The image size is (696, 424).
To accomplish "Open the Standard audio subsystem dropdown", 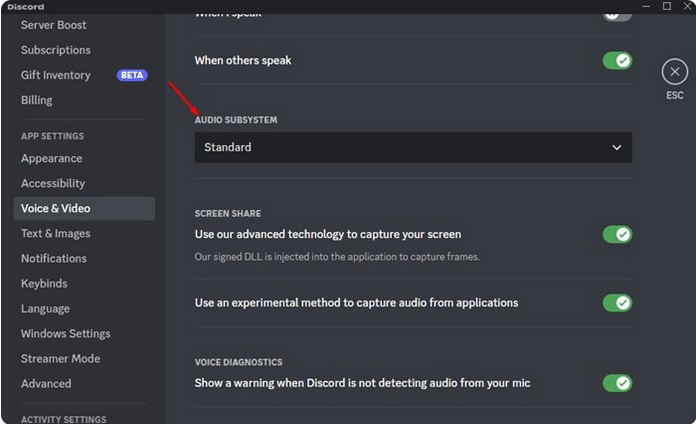I will pyautogui.click(x=413, y=147).
